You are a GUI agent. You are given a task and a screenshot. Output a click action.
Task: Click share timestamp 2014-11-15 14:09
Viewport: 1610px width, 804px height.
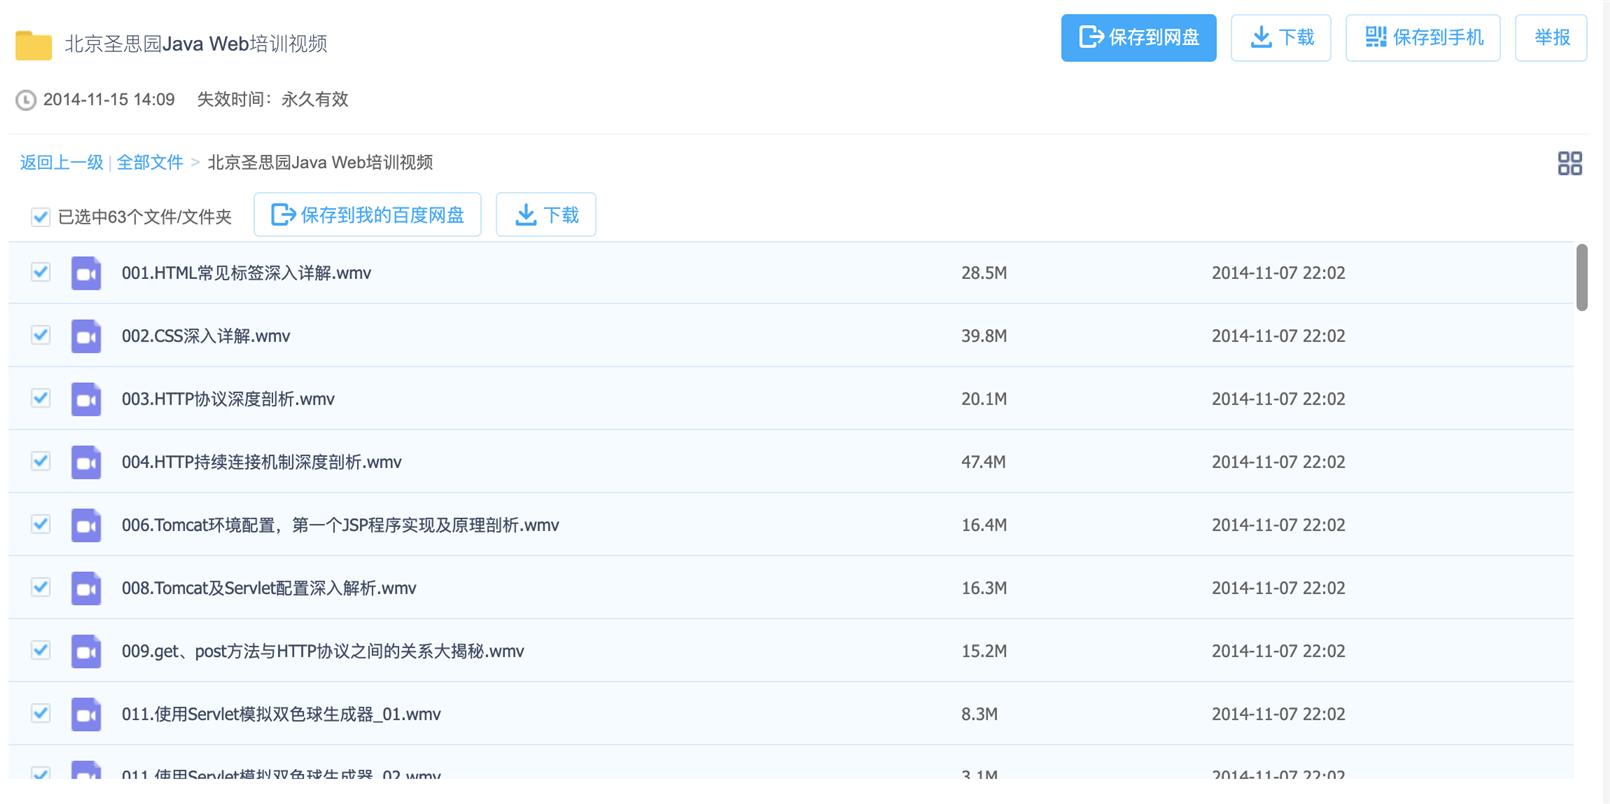[109, 100]
